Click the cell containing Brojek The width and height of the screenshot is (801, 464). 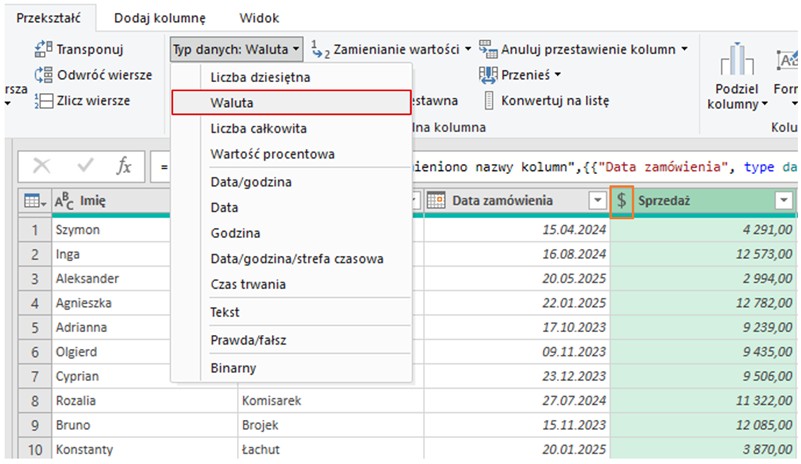[331, 425]
